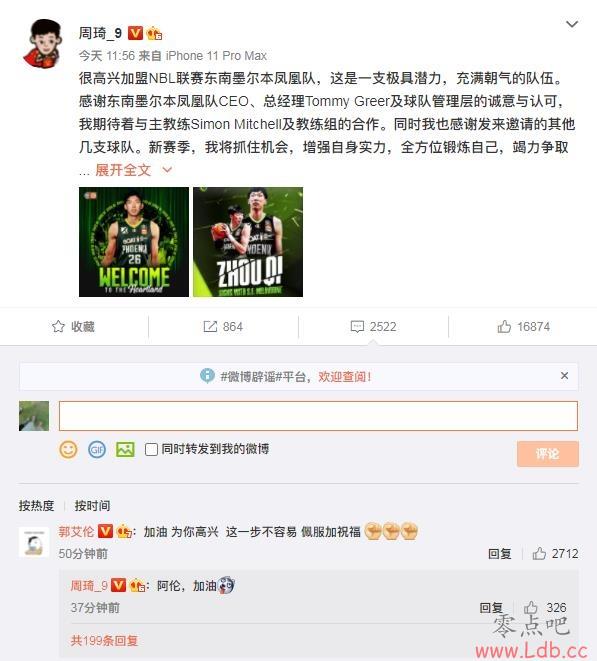The image size is (597, 661).
Task: Sort comments by 按热度
Action: pyautogui.click(x=36, y=505)
